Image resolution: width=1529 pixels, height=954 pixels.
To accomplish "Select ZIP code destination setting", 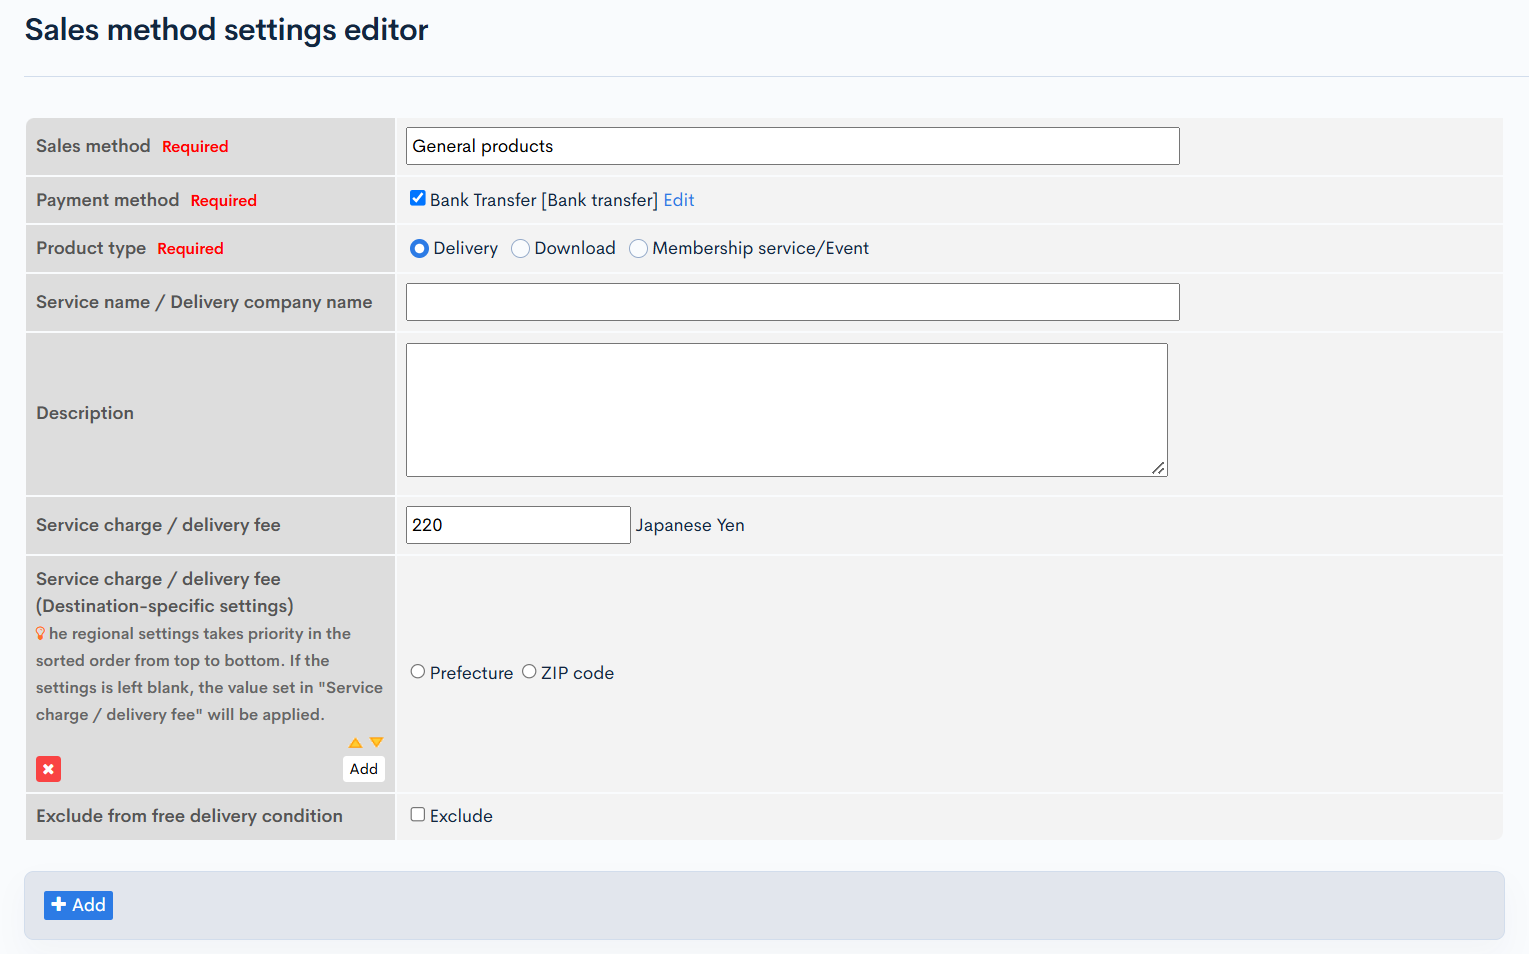I will pyautogui.click(x=529, y=671).
